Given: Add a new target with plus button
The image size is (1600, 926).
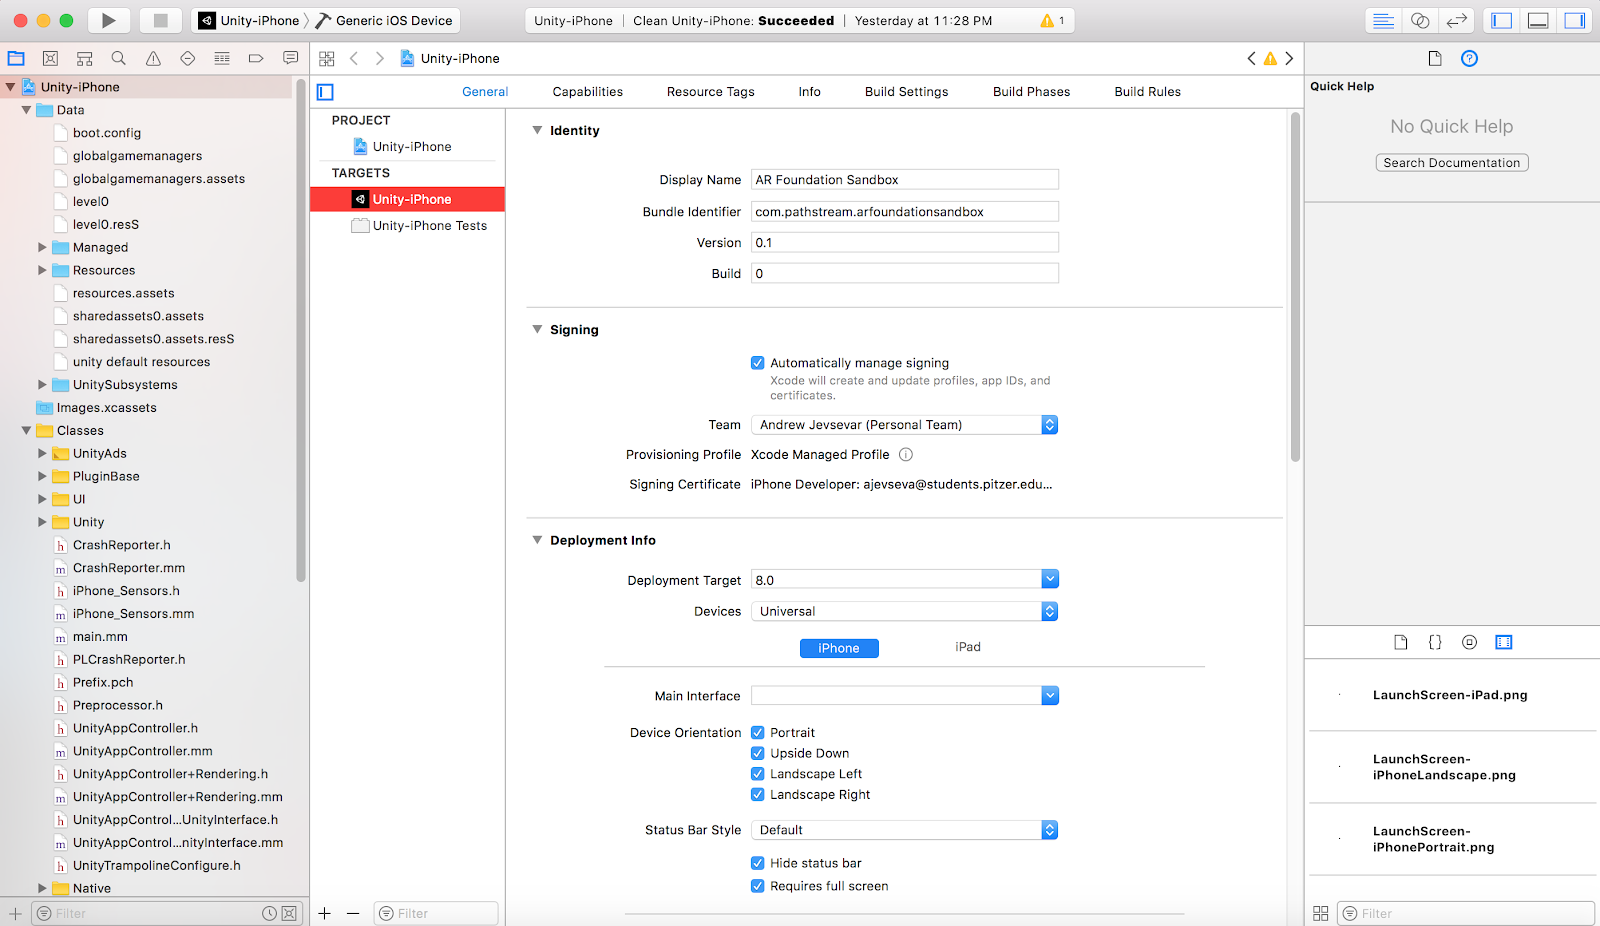Looking at the screenshot, I should pos(325,913).
